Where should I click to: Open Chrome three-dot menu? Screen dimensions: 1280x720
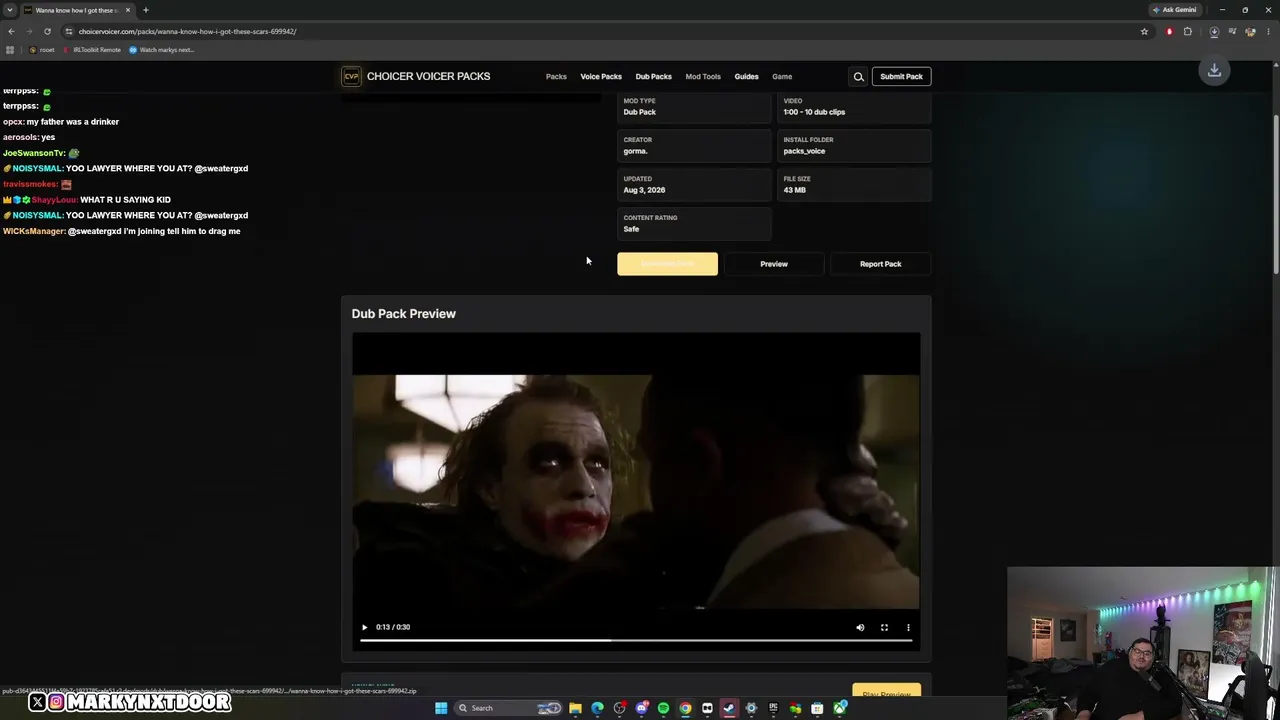(x=1268, y=31)
